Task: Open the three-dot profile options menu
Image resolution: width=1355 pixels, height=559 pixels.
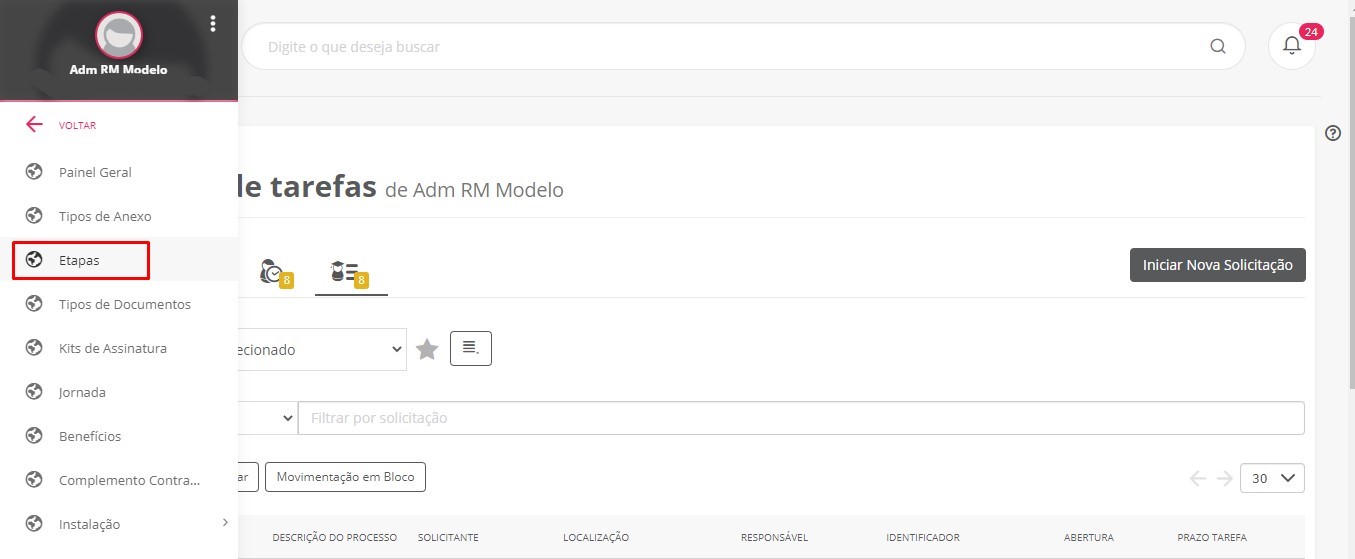Action: [x=213, y=24]
